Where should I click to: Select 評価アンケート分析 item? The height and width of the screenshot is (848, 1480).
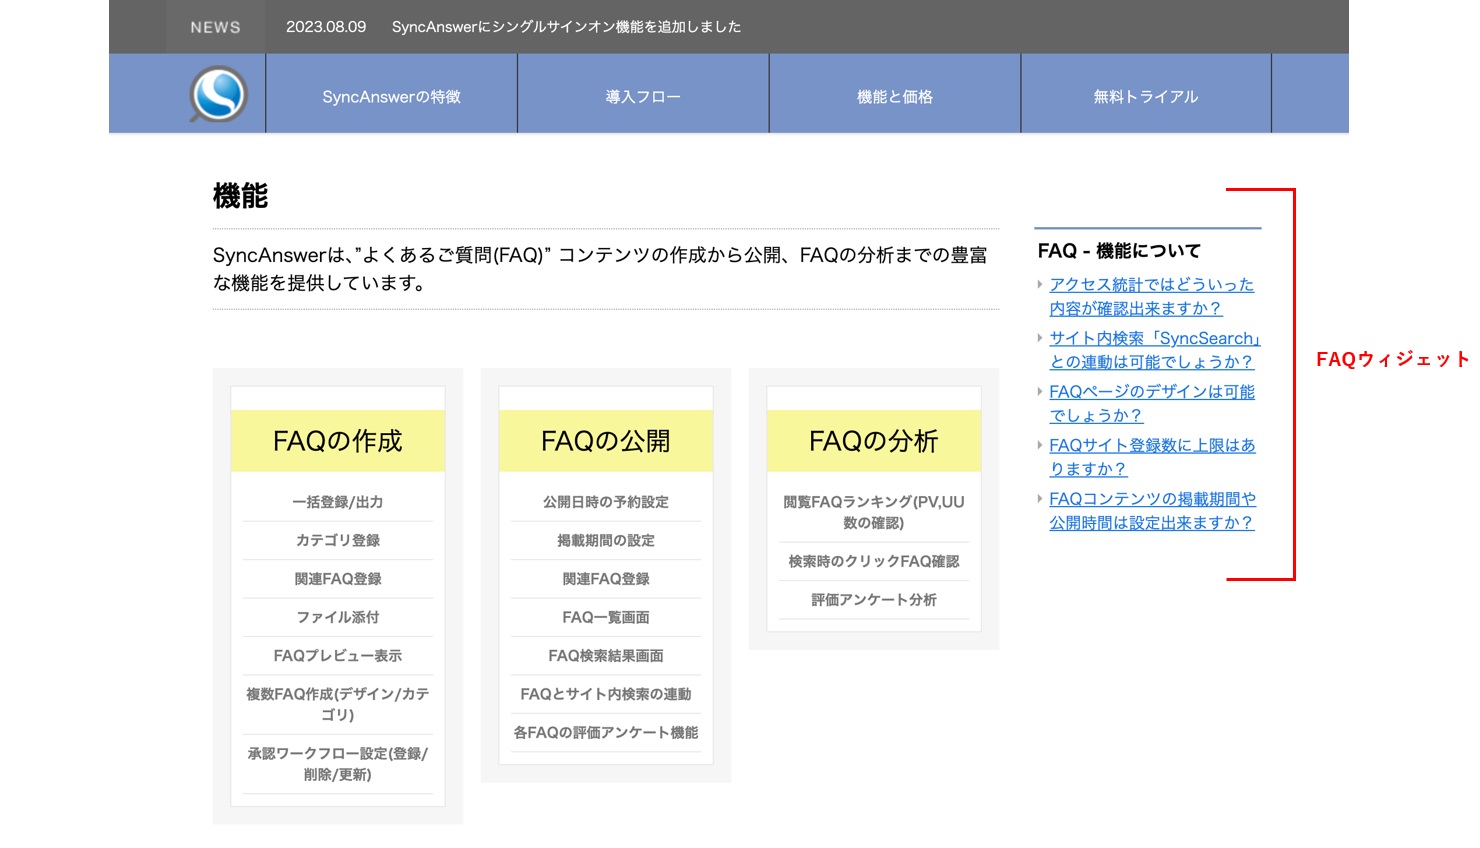(874, 600)
